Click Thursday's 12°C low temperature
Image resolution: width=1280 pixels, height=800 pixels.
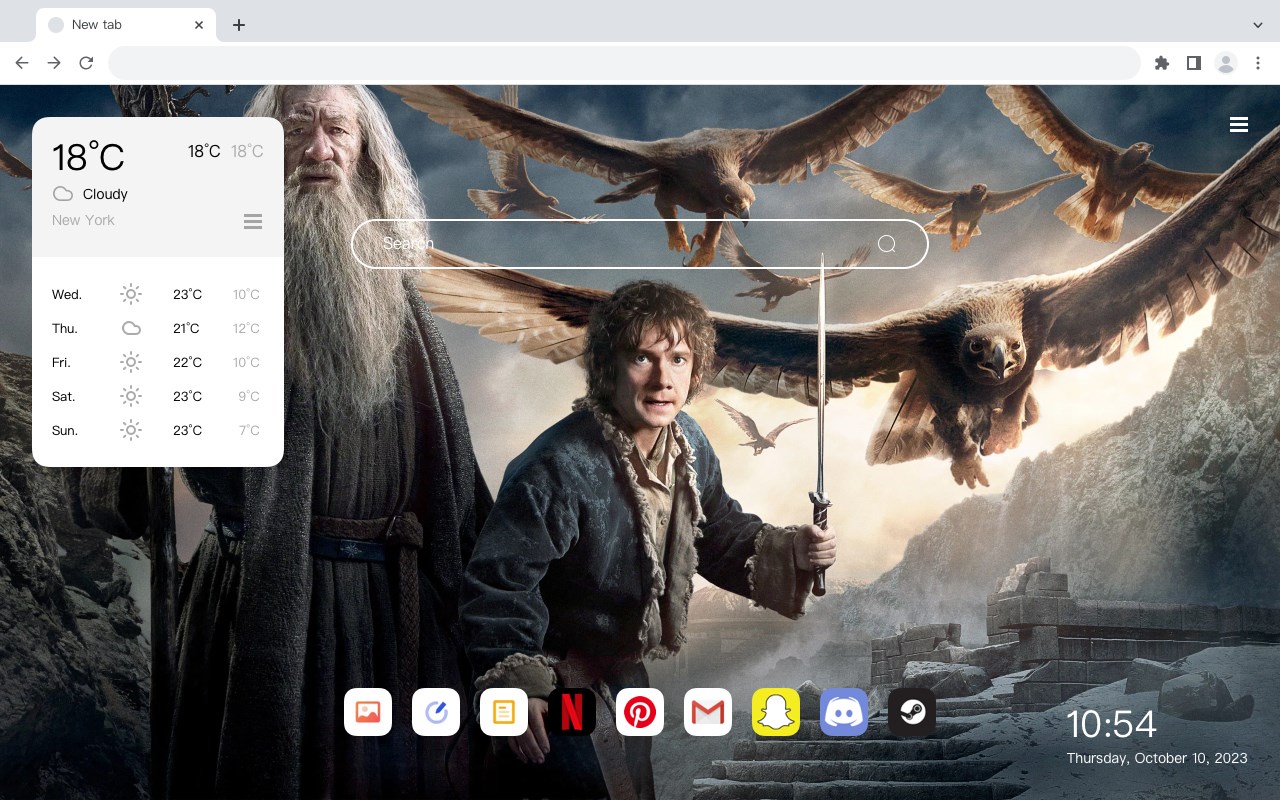coord(246,329)
